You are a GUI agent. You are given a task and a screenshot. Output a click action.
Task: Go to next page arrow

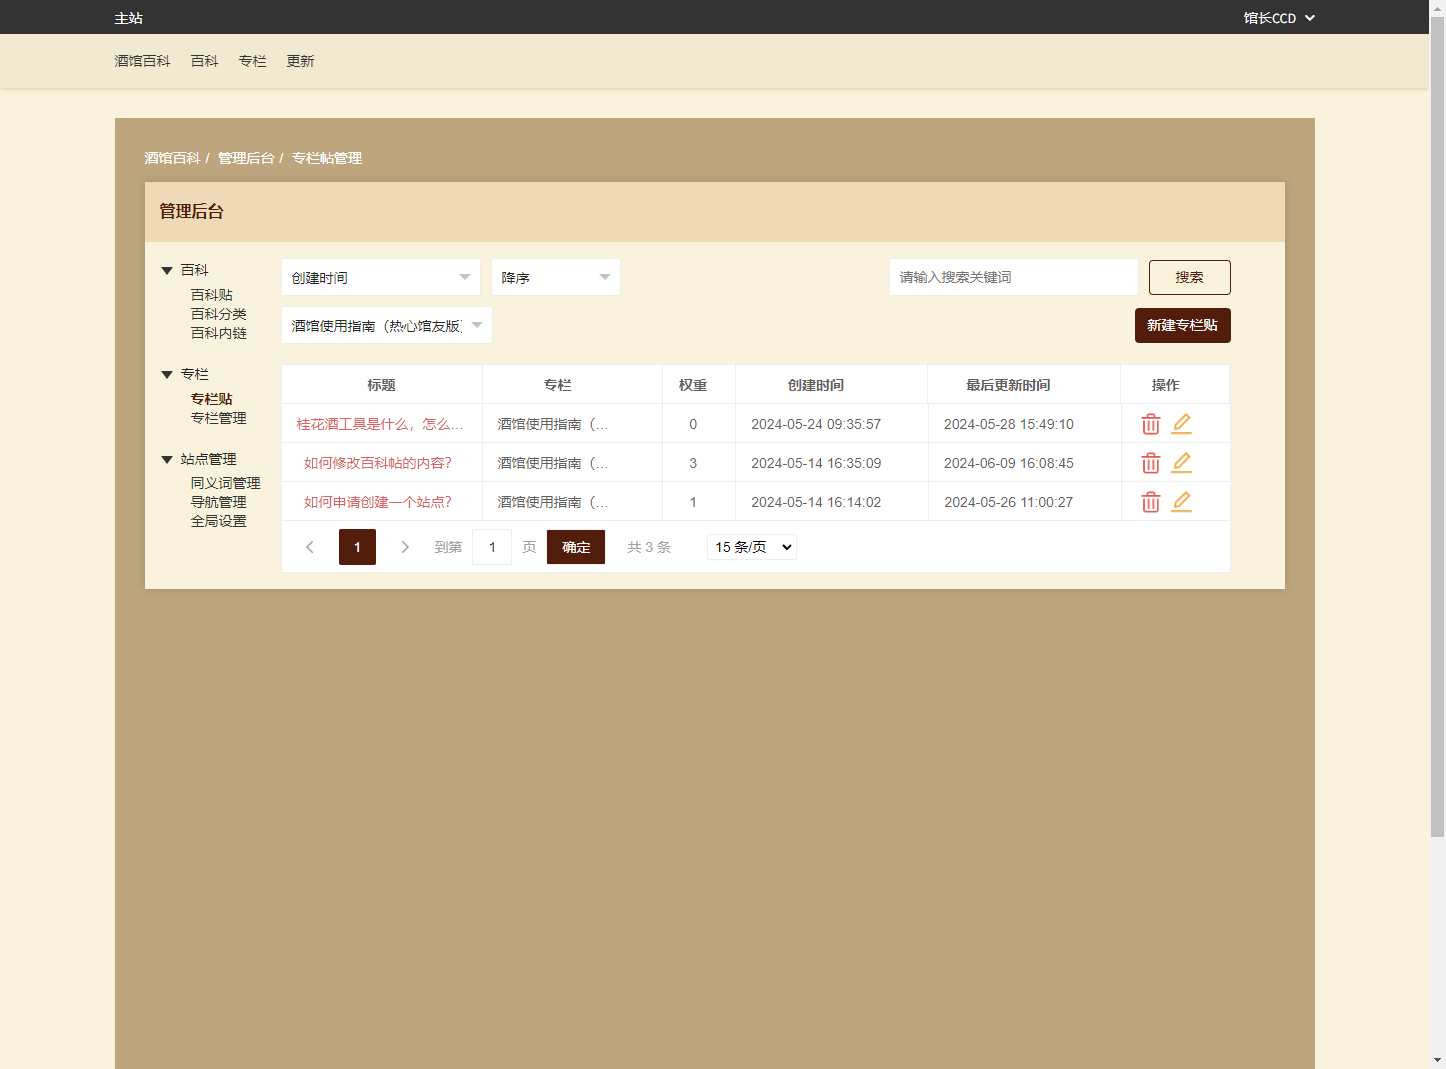pos(405,547)
